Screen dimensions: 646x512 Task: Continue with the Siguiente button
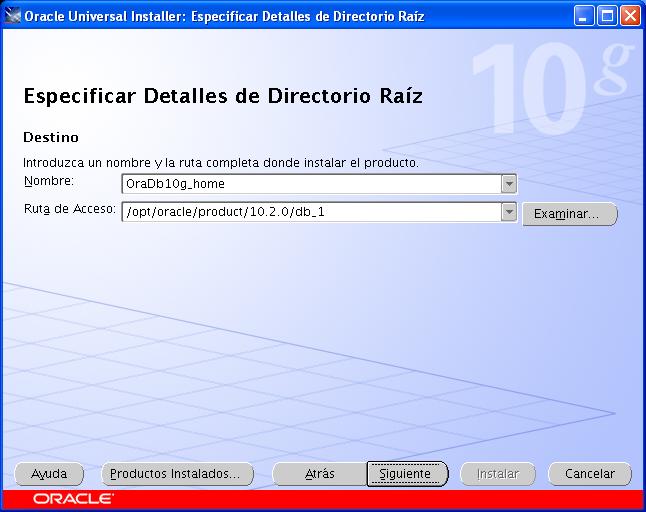(407, 474)
